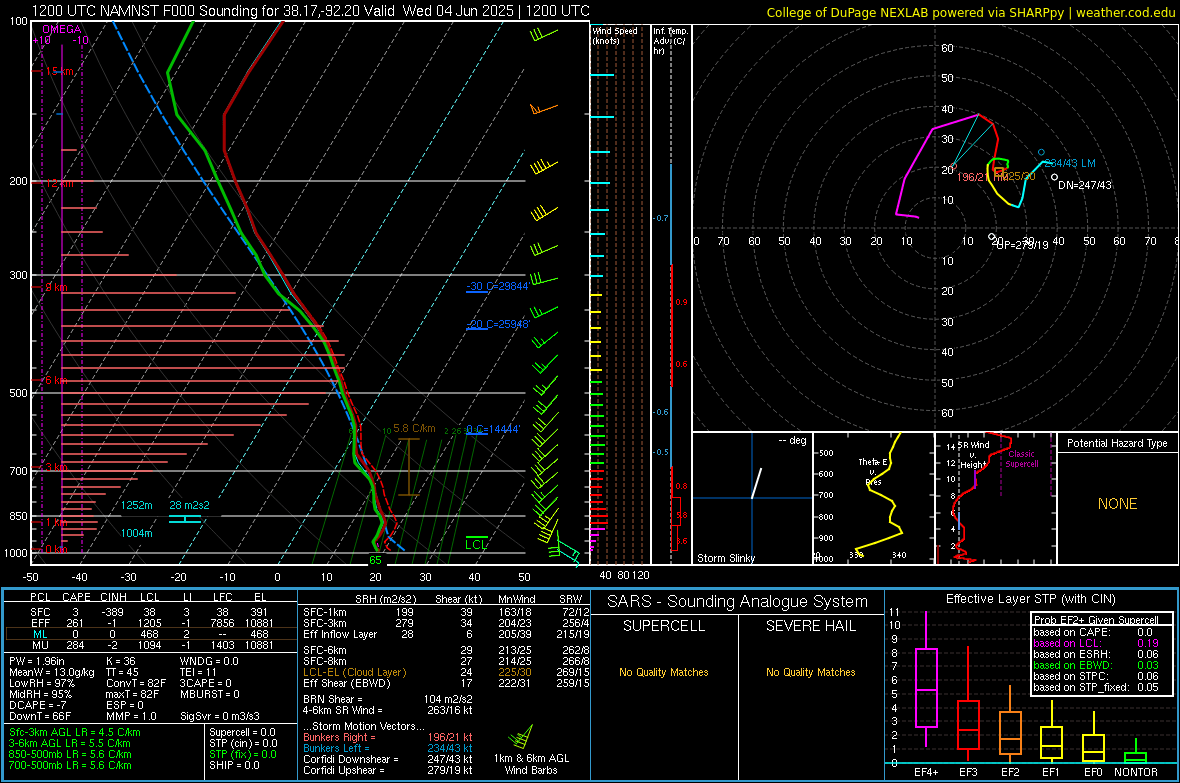Click the 5.8 C/km lapse rate label
Screen dimensions: 1180x783
[x=414, y=428]
